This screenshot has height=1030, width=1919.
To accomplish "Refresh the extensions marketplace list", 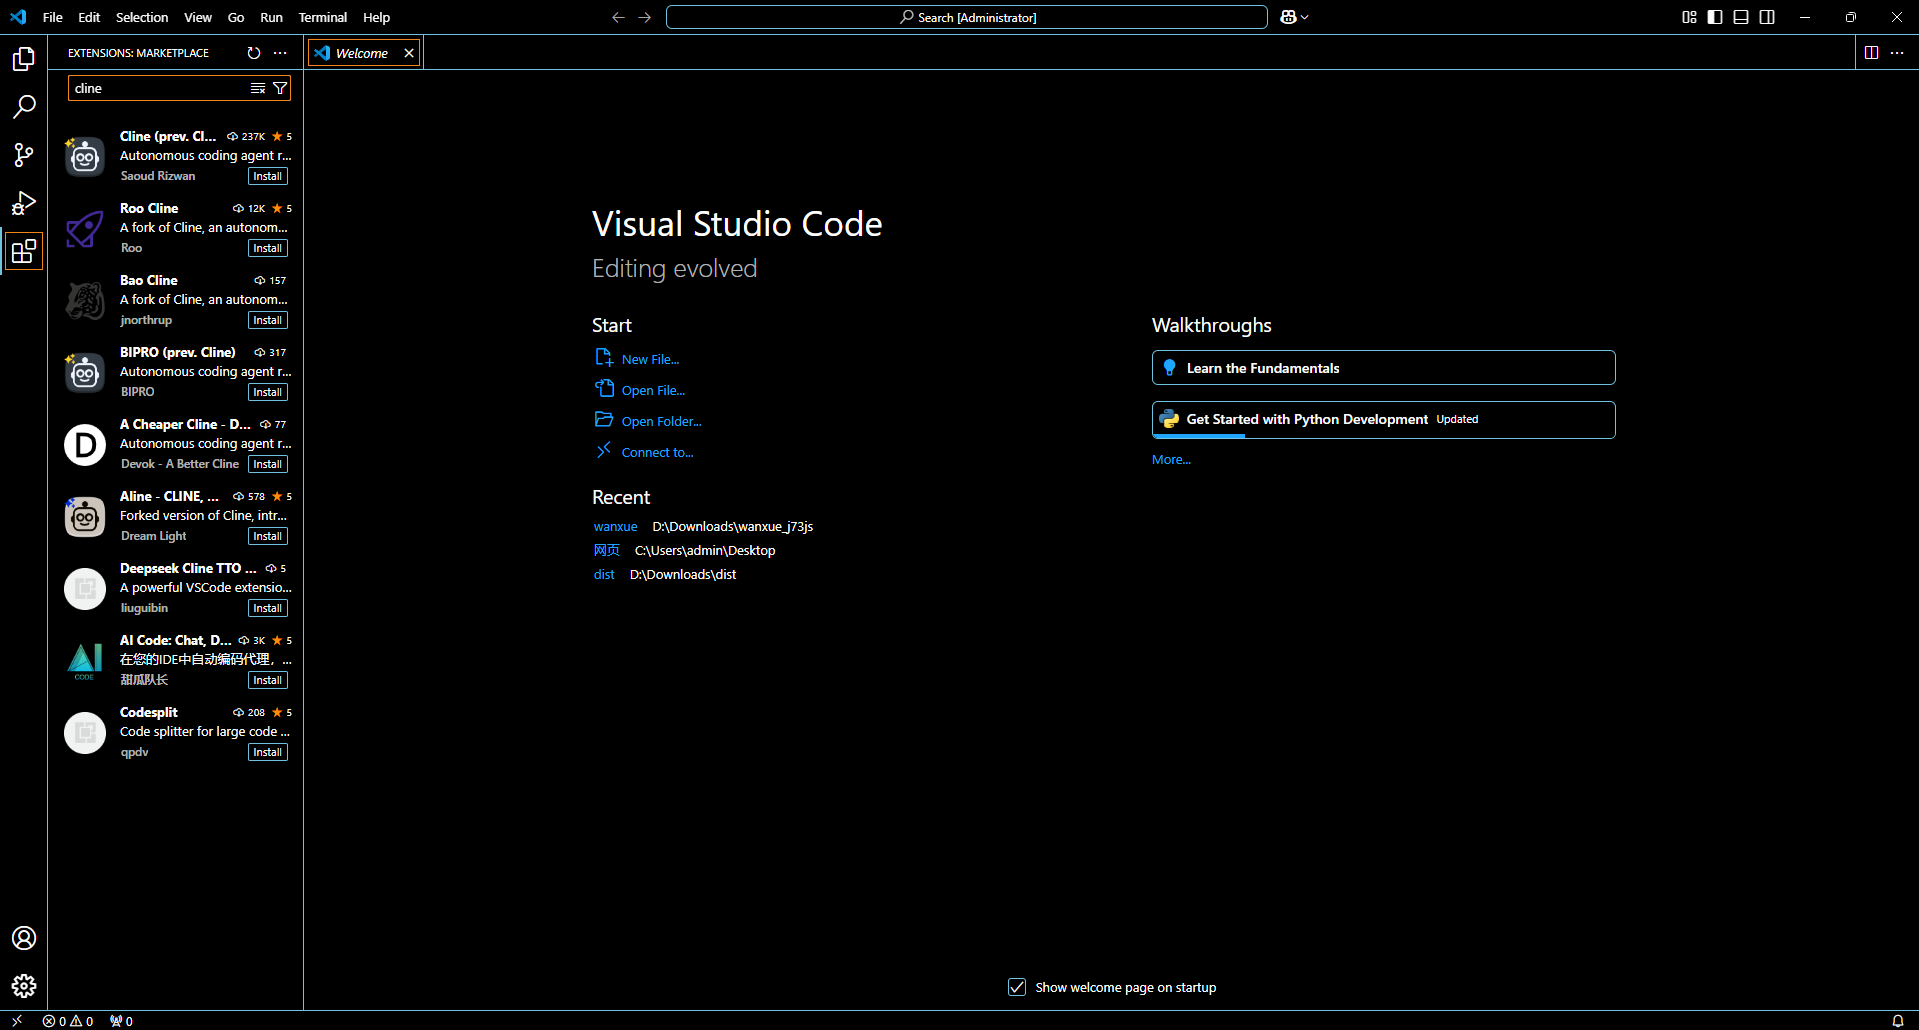I will pos(254,53).
